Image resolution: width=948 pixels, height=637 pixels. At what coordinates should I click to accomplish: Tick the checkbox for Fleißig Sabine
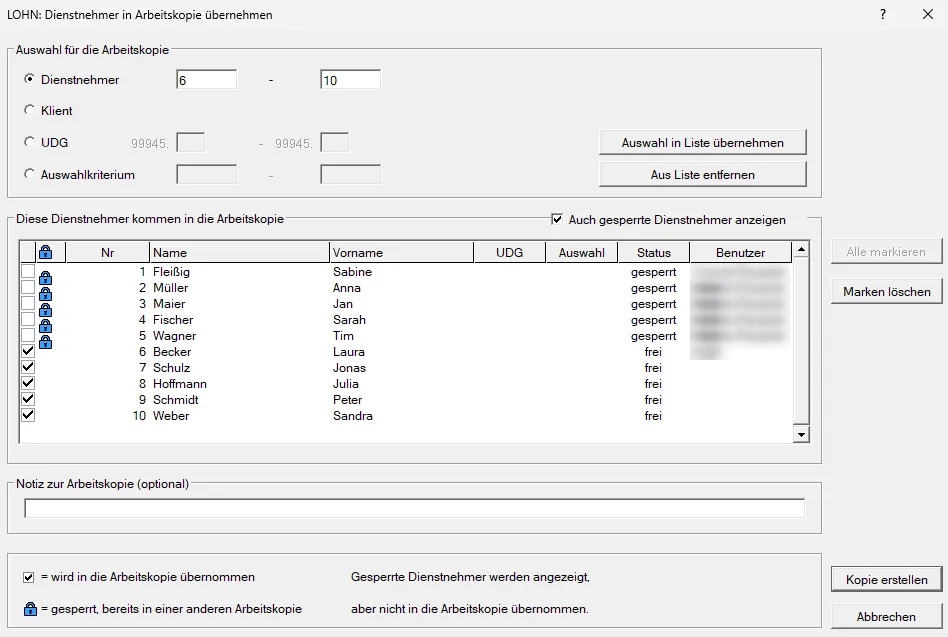click(28, 271)
